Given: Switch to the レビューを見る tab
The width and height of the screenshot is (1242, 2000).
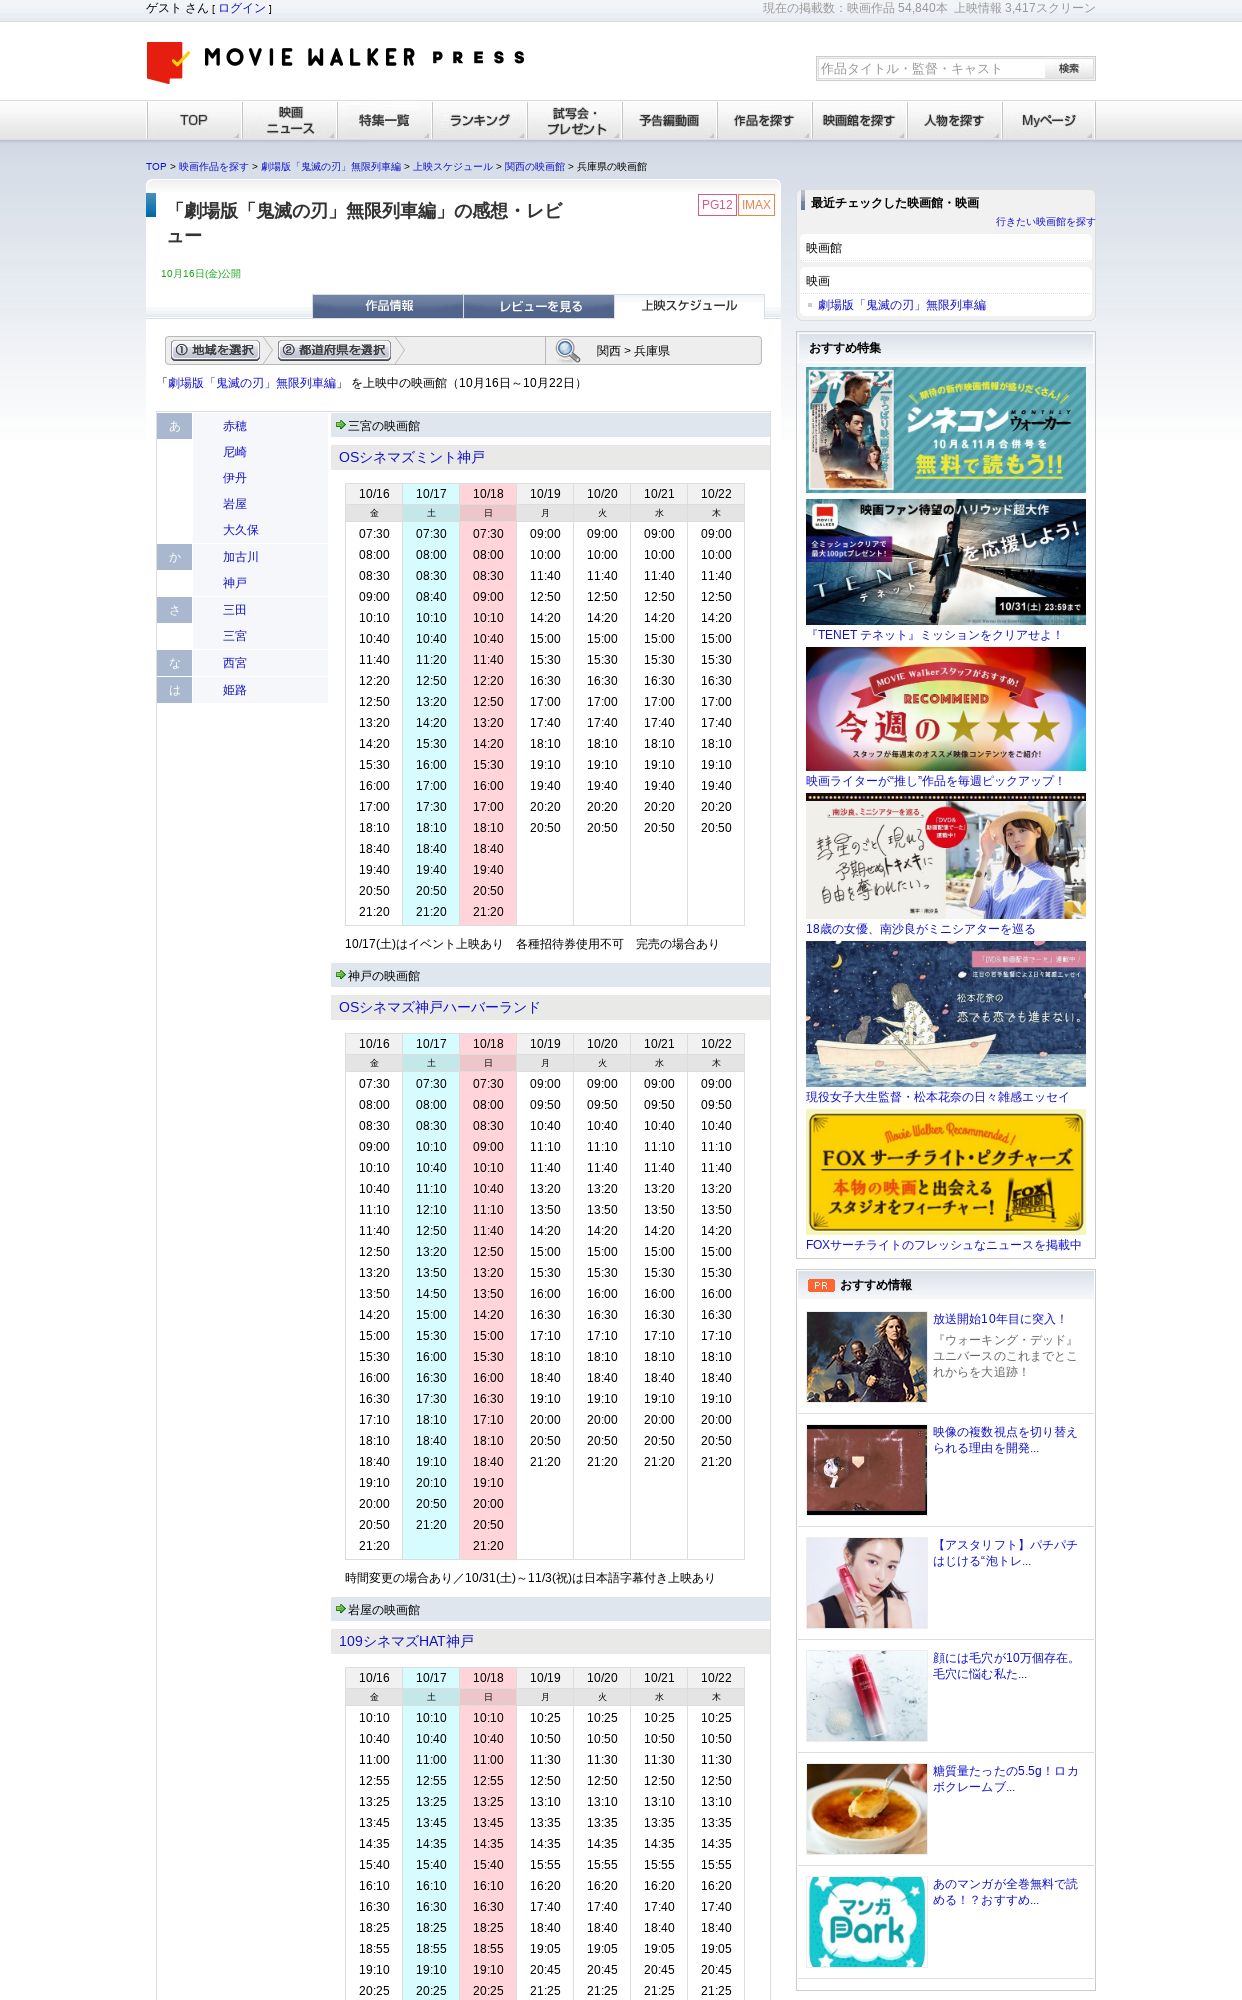Looking at the screenshot, I should pyautogui.click(x=539, y=306).
